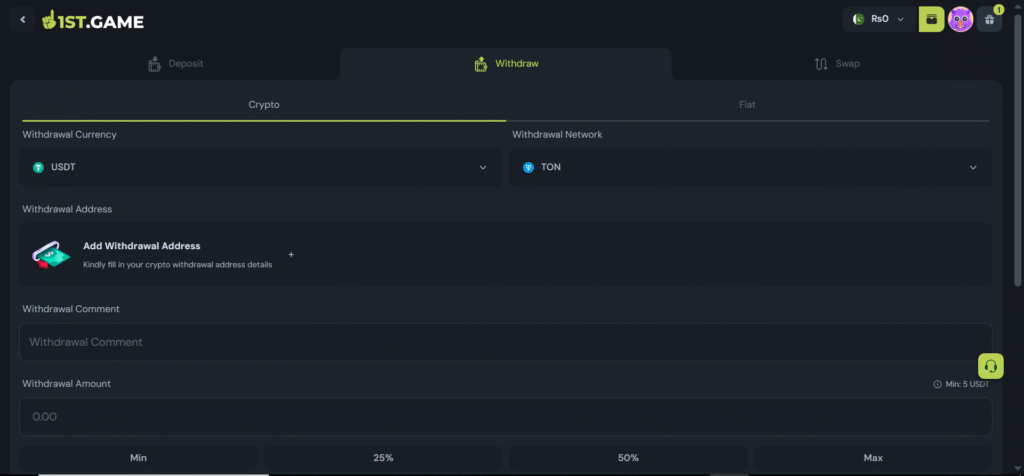Click the Withdrawal Amount input field
The height and width of the screenshot is (476, 1024).
505,416
